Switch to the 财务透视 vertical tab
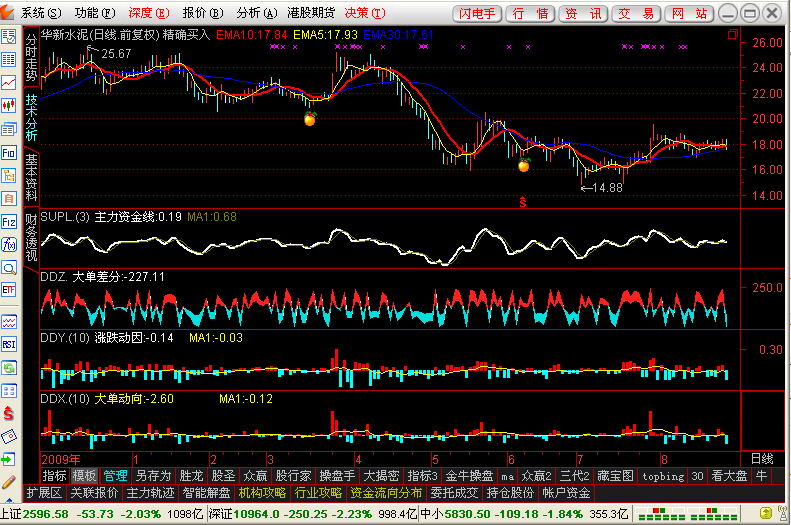The width and height of the screenshot is (791, 525). click(x=31, y=237)
